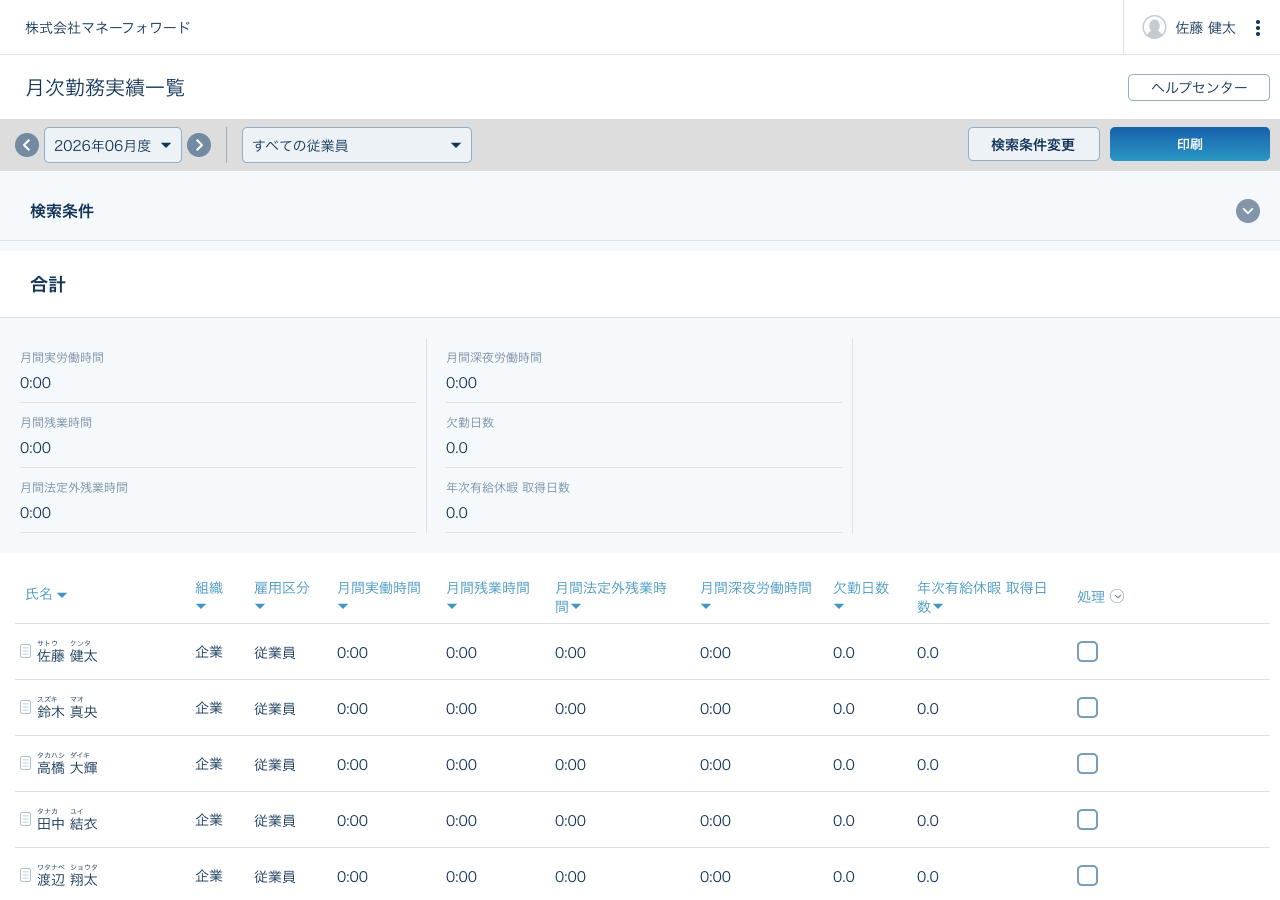Open the 処理 column header menu
This screenshot has height=900, width=1280.
pyautogui.click(x=1117, y=595)
